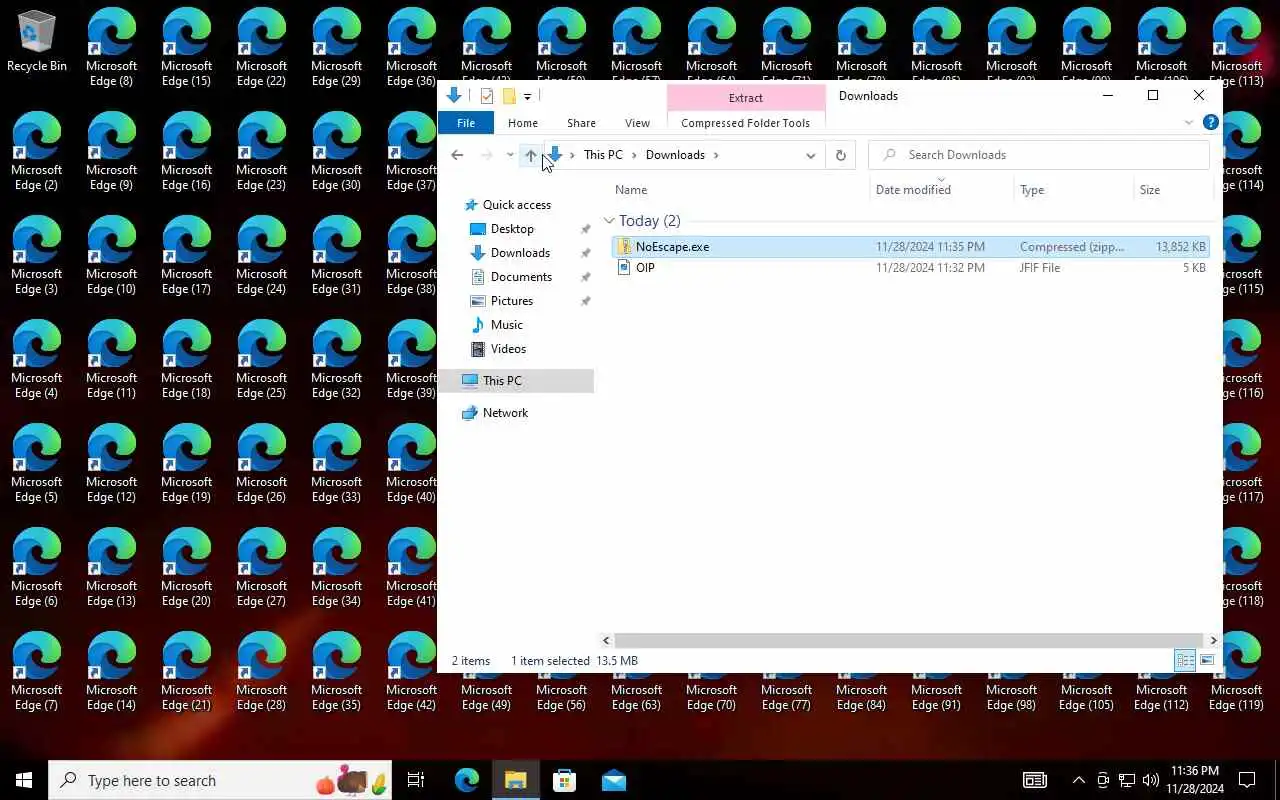Show hidden tray icons with the up chevron
This screenshot has width=1280, height=800.
(1078, 780)
